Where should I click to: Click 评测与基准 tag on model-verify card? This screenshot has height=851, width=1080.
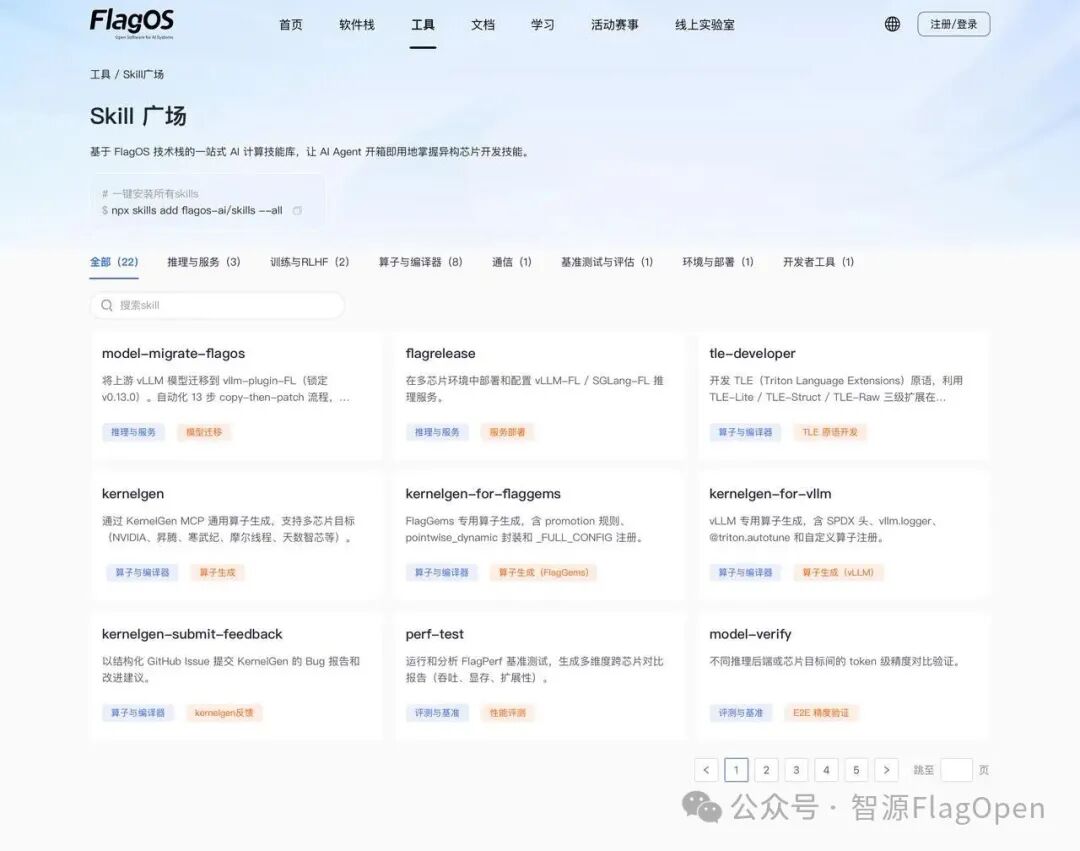point(740,713)
